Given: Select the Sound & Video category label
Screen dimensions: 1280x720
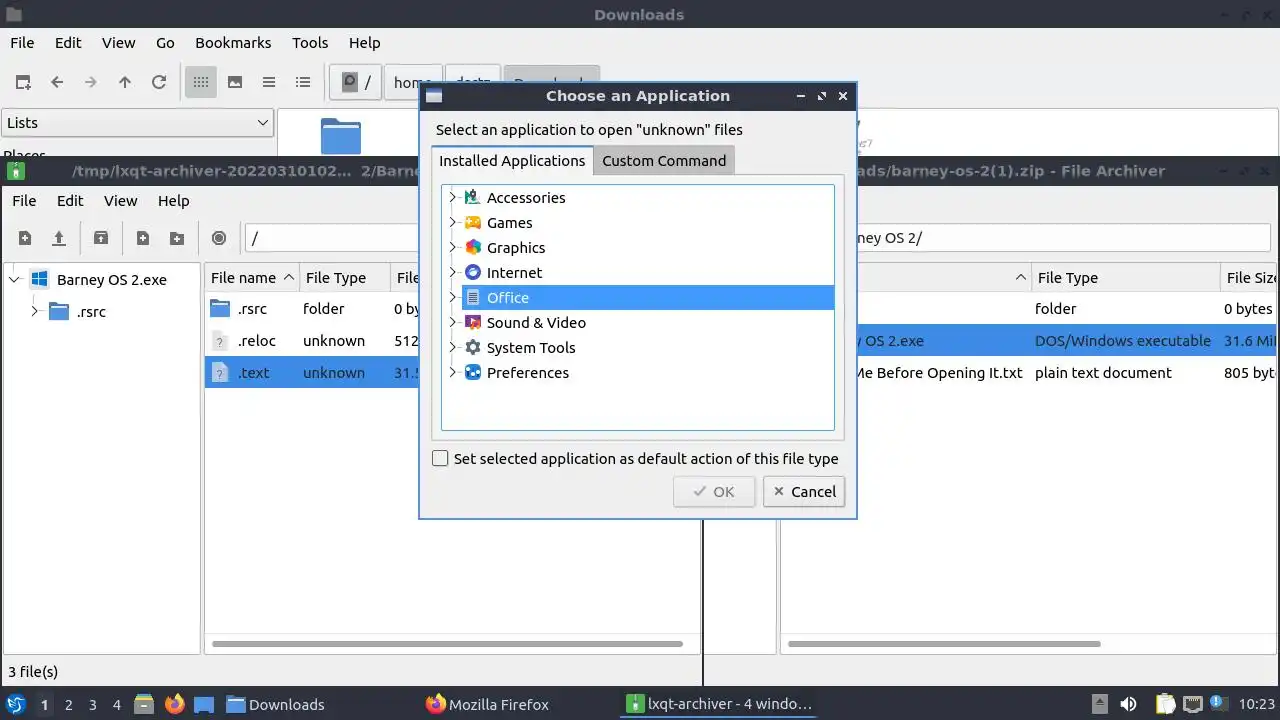Looking at the screenshot, I should [x=536, y=322].
